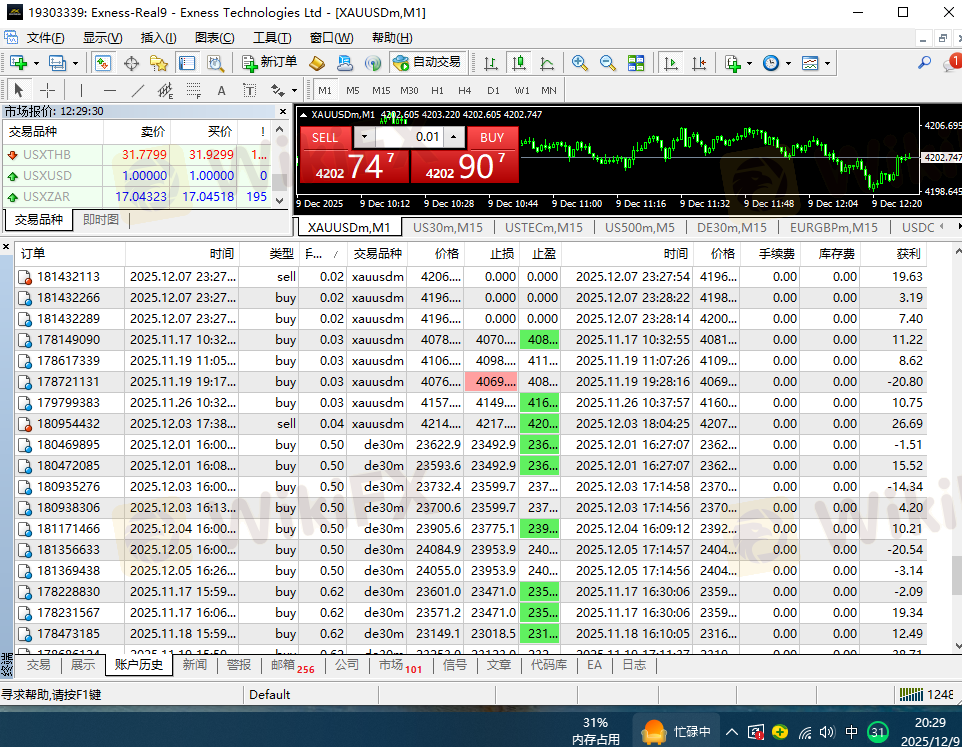Zoom out on the chart
This screenshot has width=962, height=747.
point(607,62)
